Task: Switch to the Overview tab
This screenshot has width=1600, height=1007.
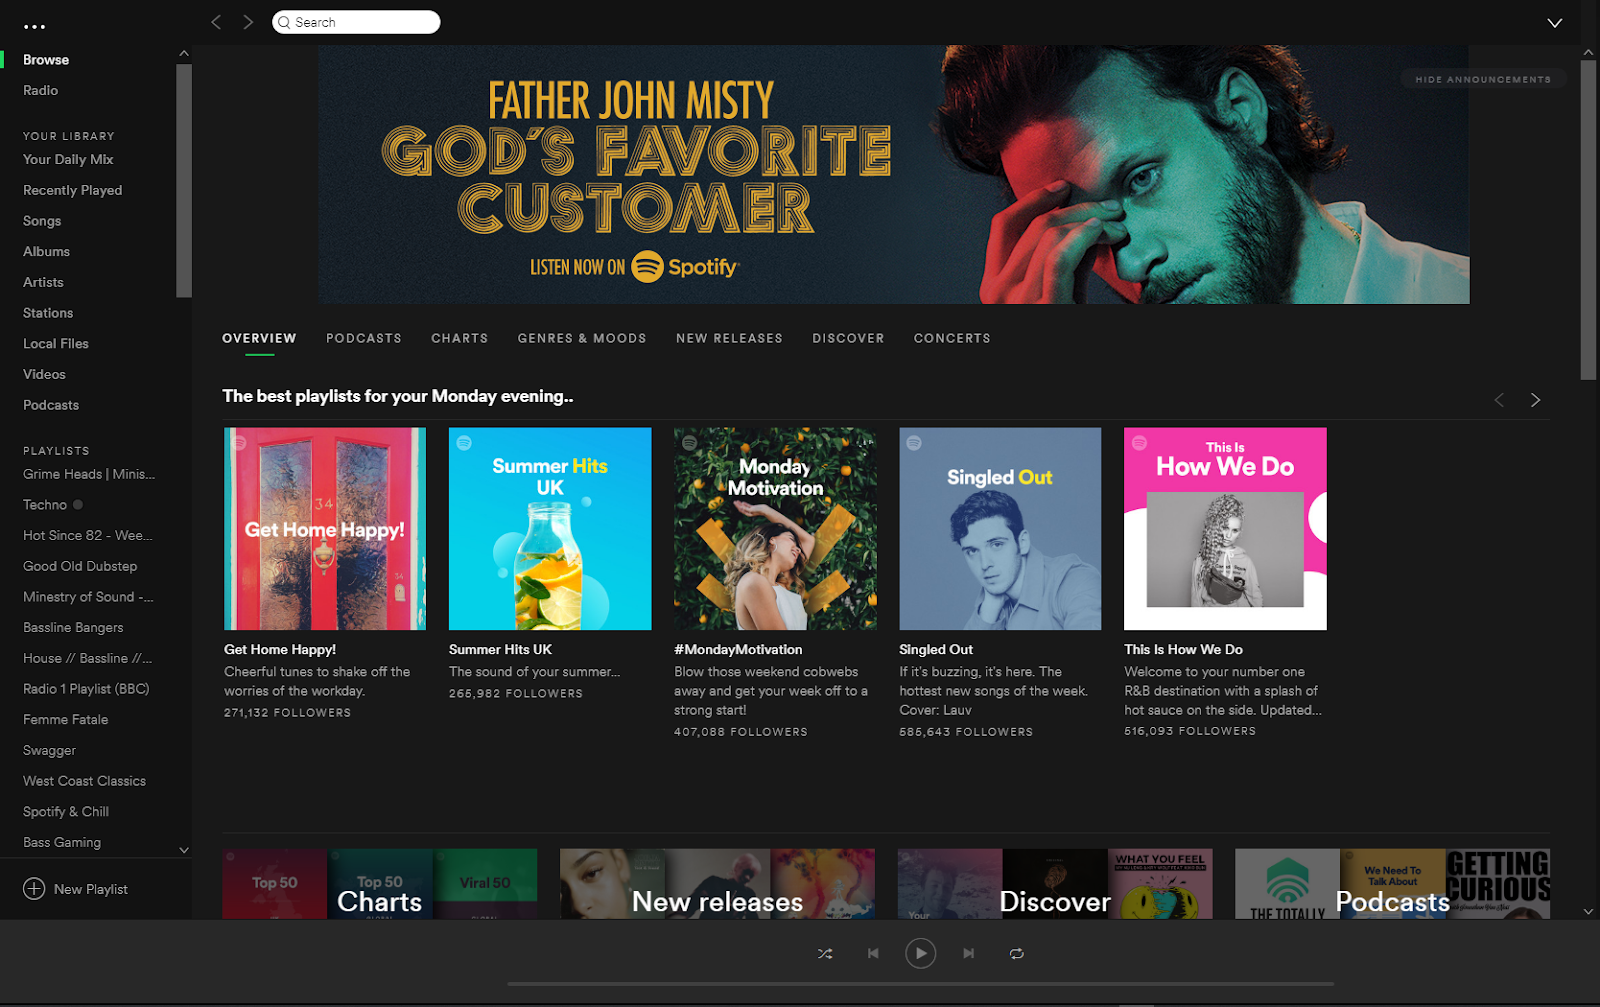Action: pos(259,338)
